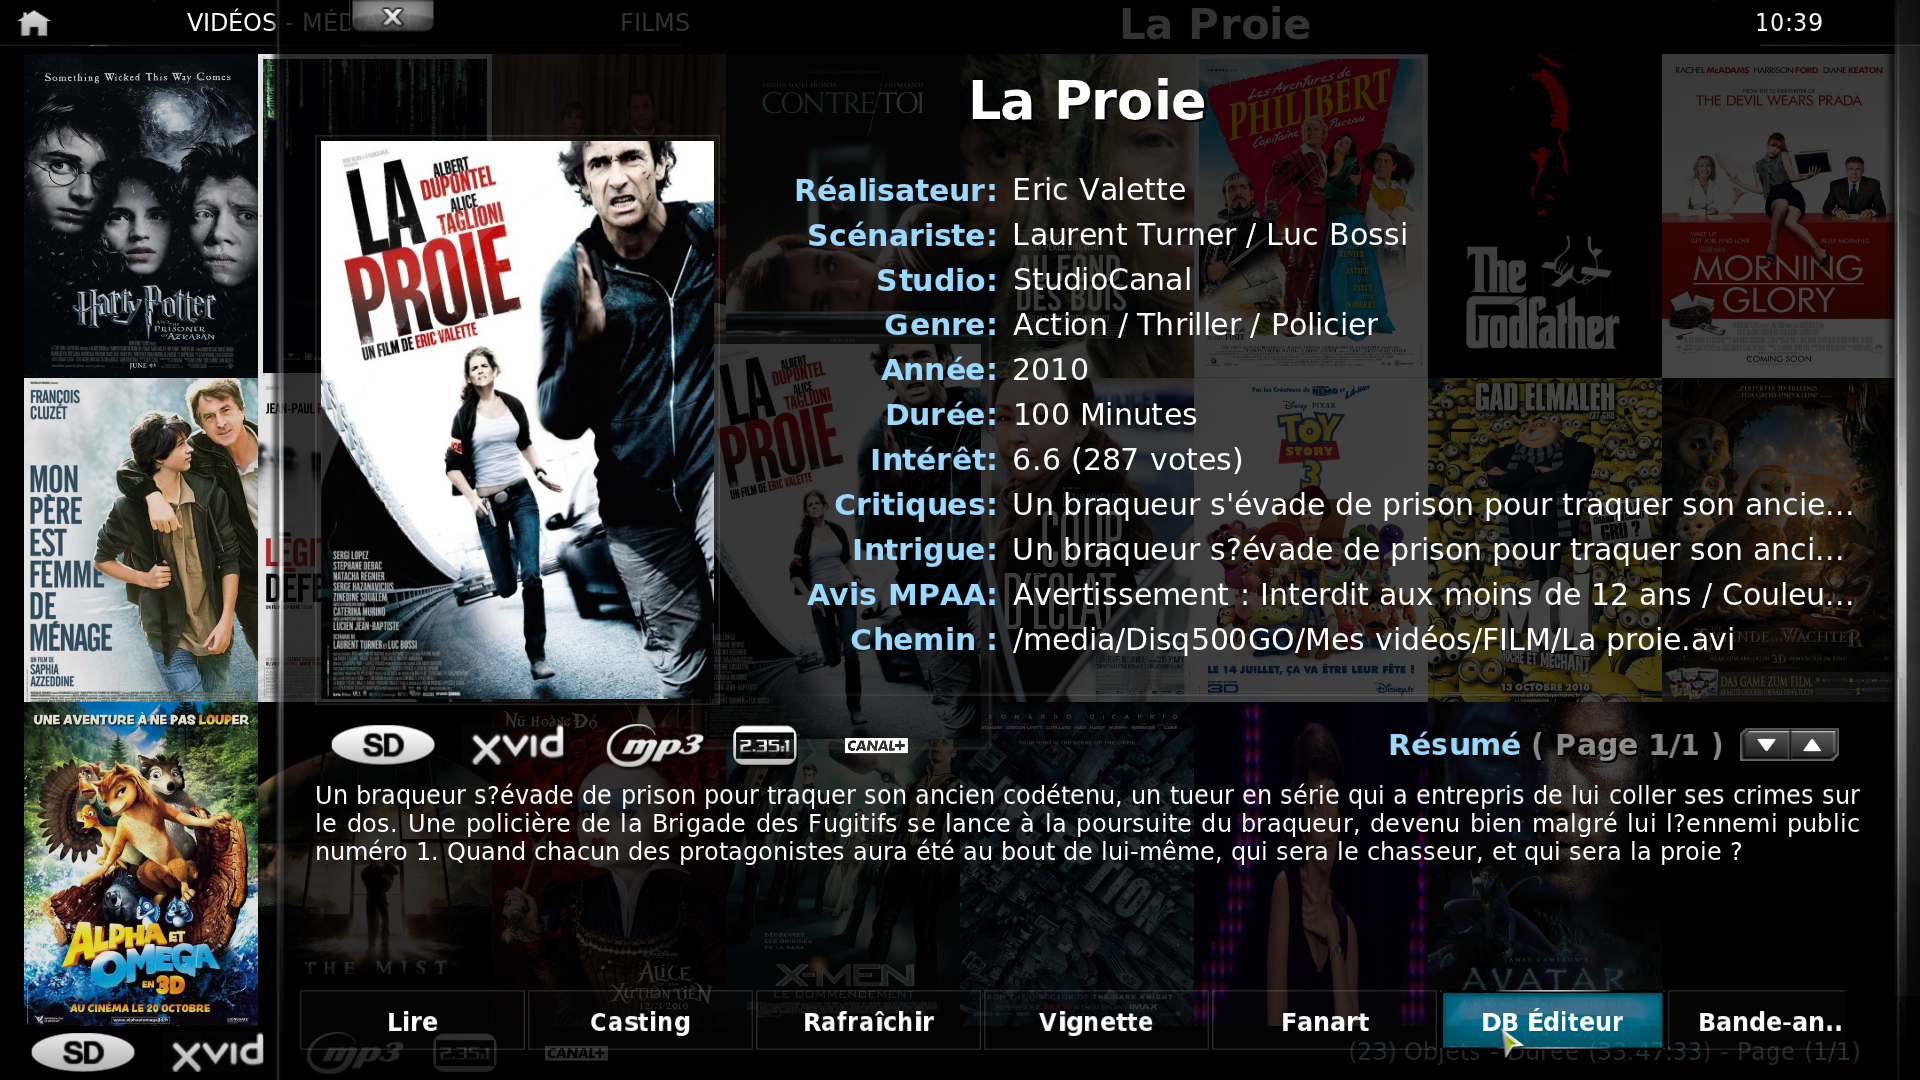The width and height of the screenshot is (1920, 1080).
Task: Open the VIDÉOS breadcrumb in header
Action: pos(232,22)
